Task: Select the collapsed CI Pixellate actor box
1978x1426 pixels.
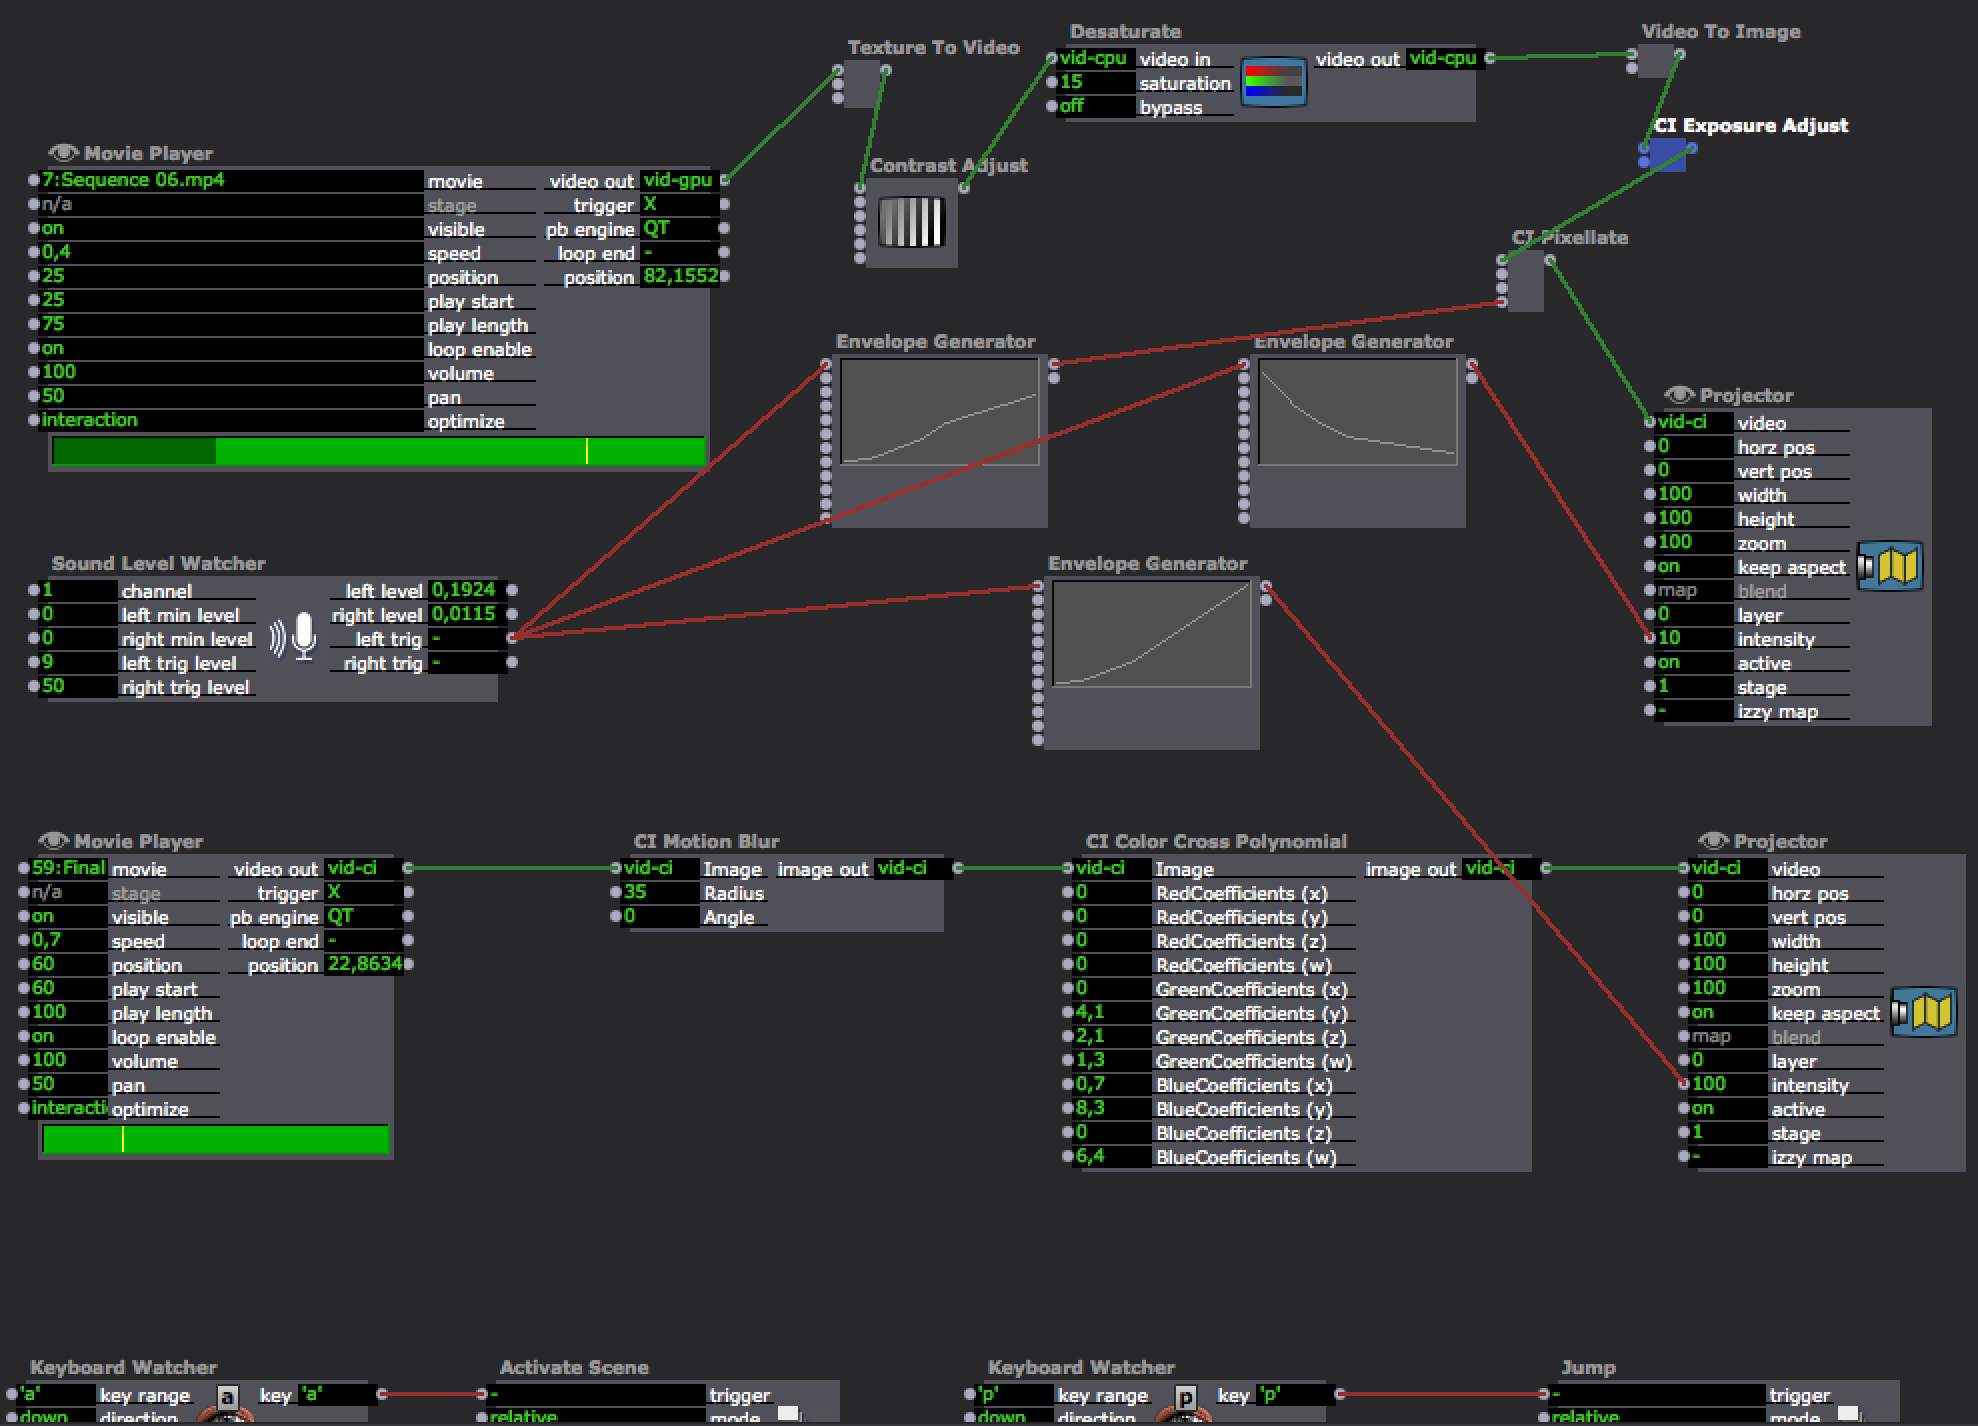Action: [x=1525, y=281]
